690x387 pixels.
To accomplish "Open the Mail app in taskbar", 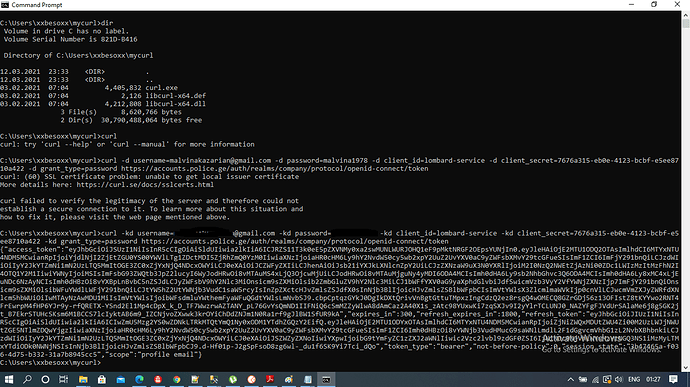I will click(x=121, y=380).
